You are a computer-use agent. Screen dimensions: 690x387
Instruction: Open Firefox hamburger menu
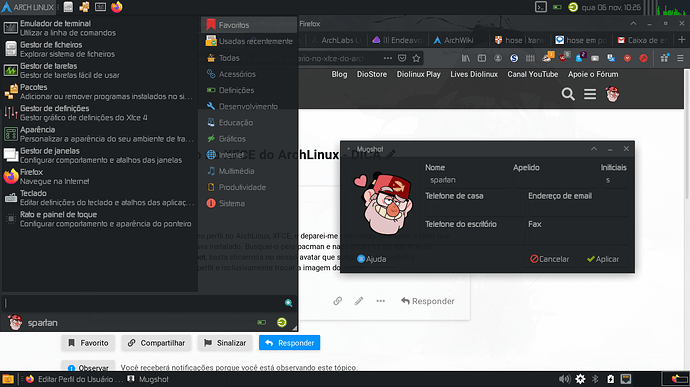tap(680, 58)
